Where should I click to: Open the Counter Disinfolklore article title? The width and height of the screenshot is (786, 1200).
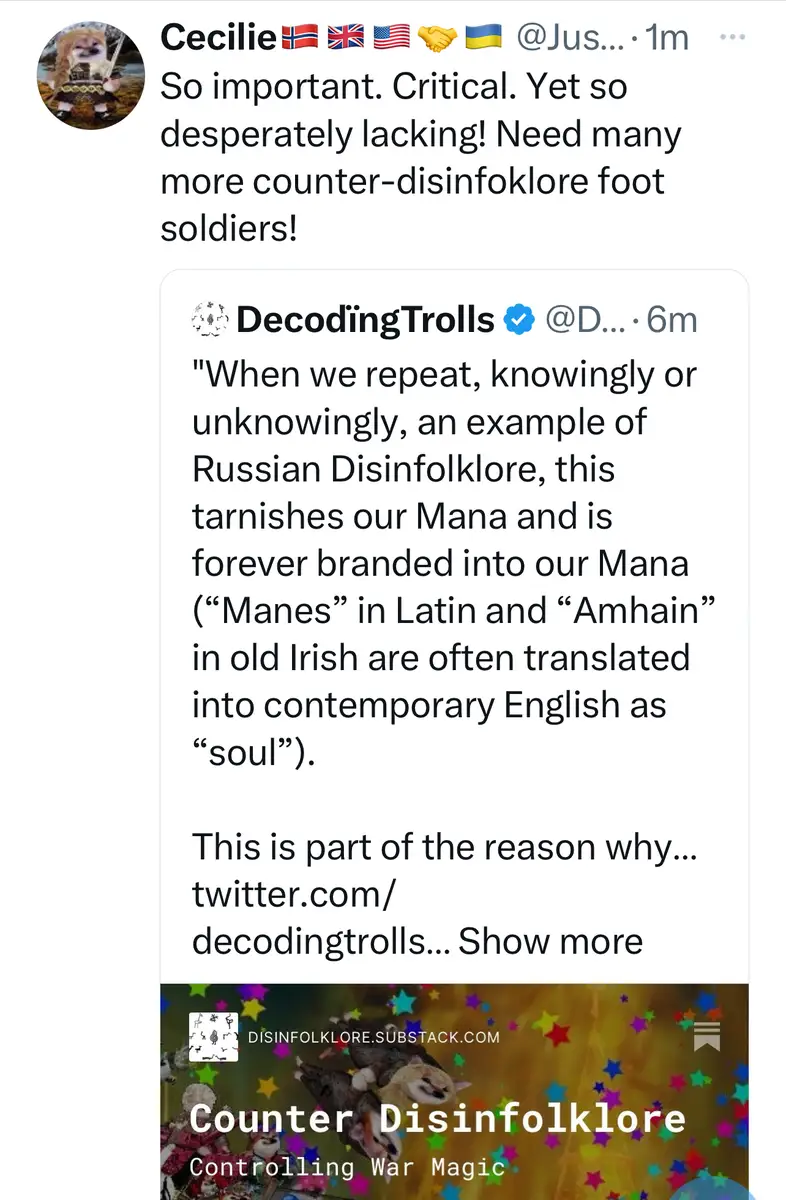tap(437, 1117)
